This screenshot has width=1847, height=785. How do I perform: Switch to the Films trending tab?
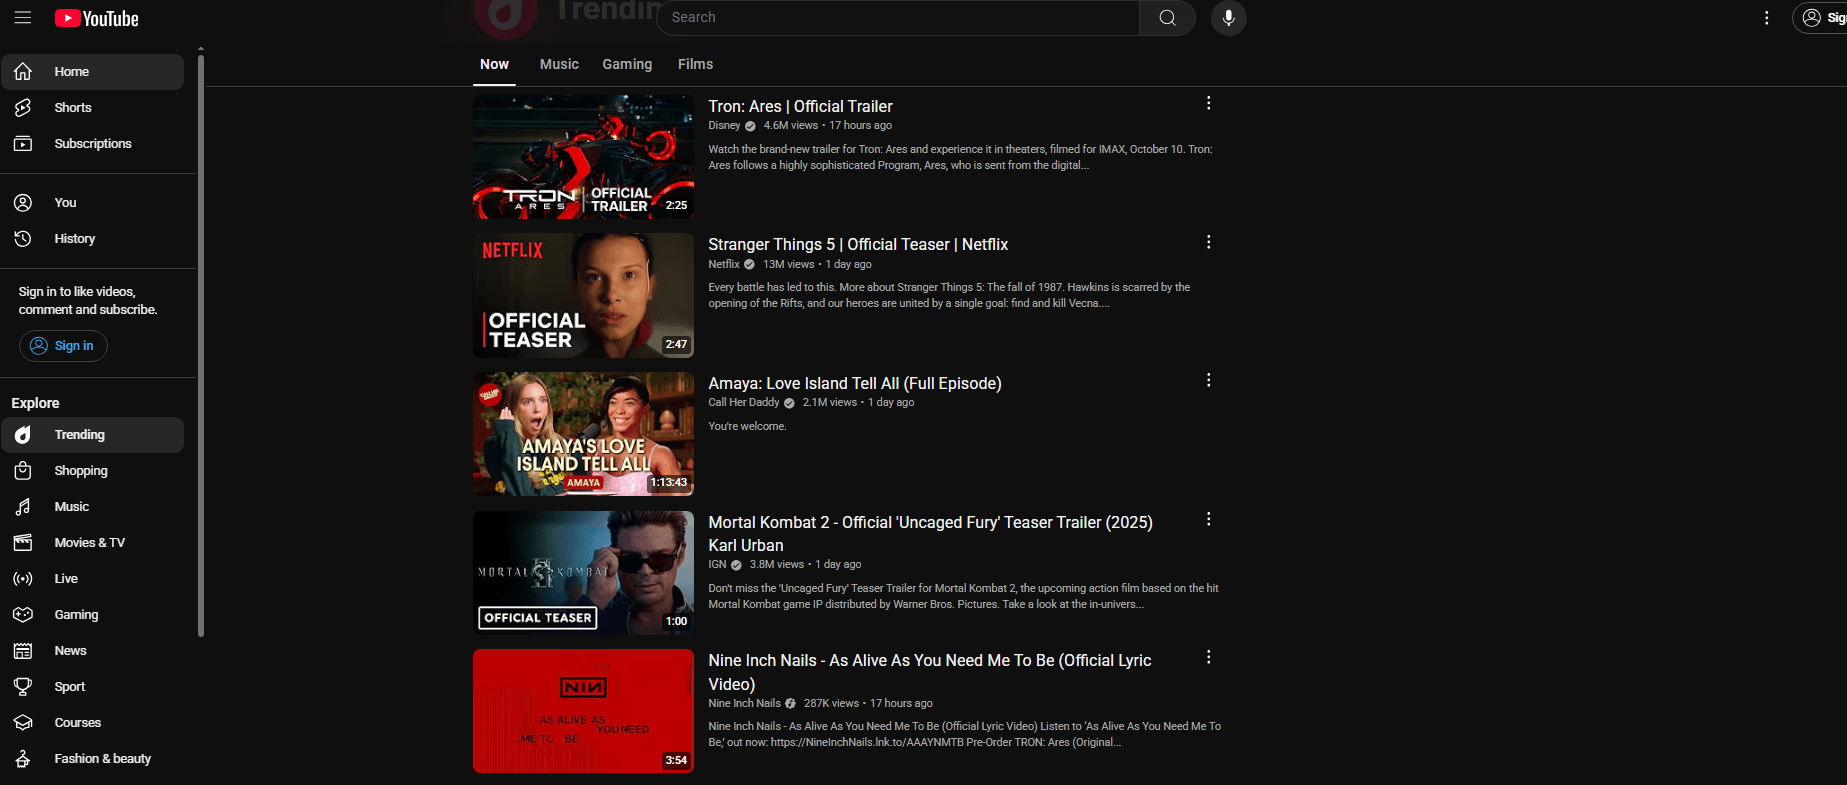695,64
